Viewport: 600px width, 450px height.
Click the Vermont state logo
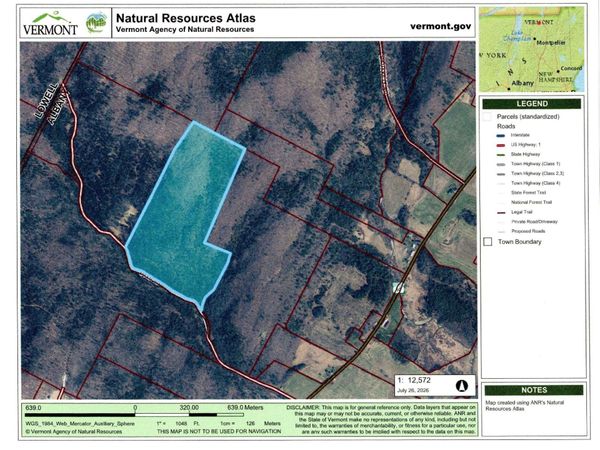point(50,23)
